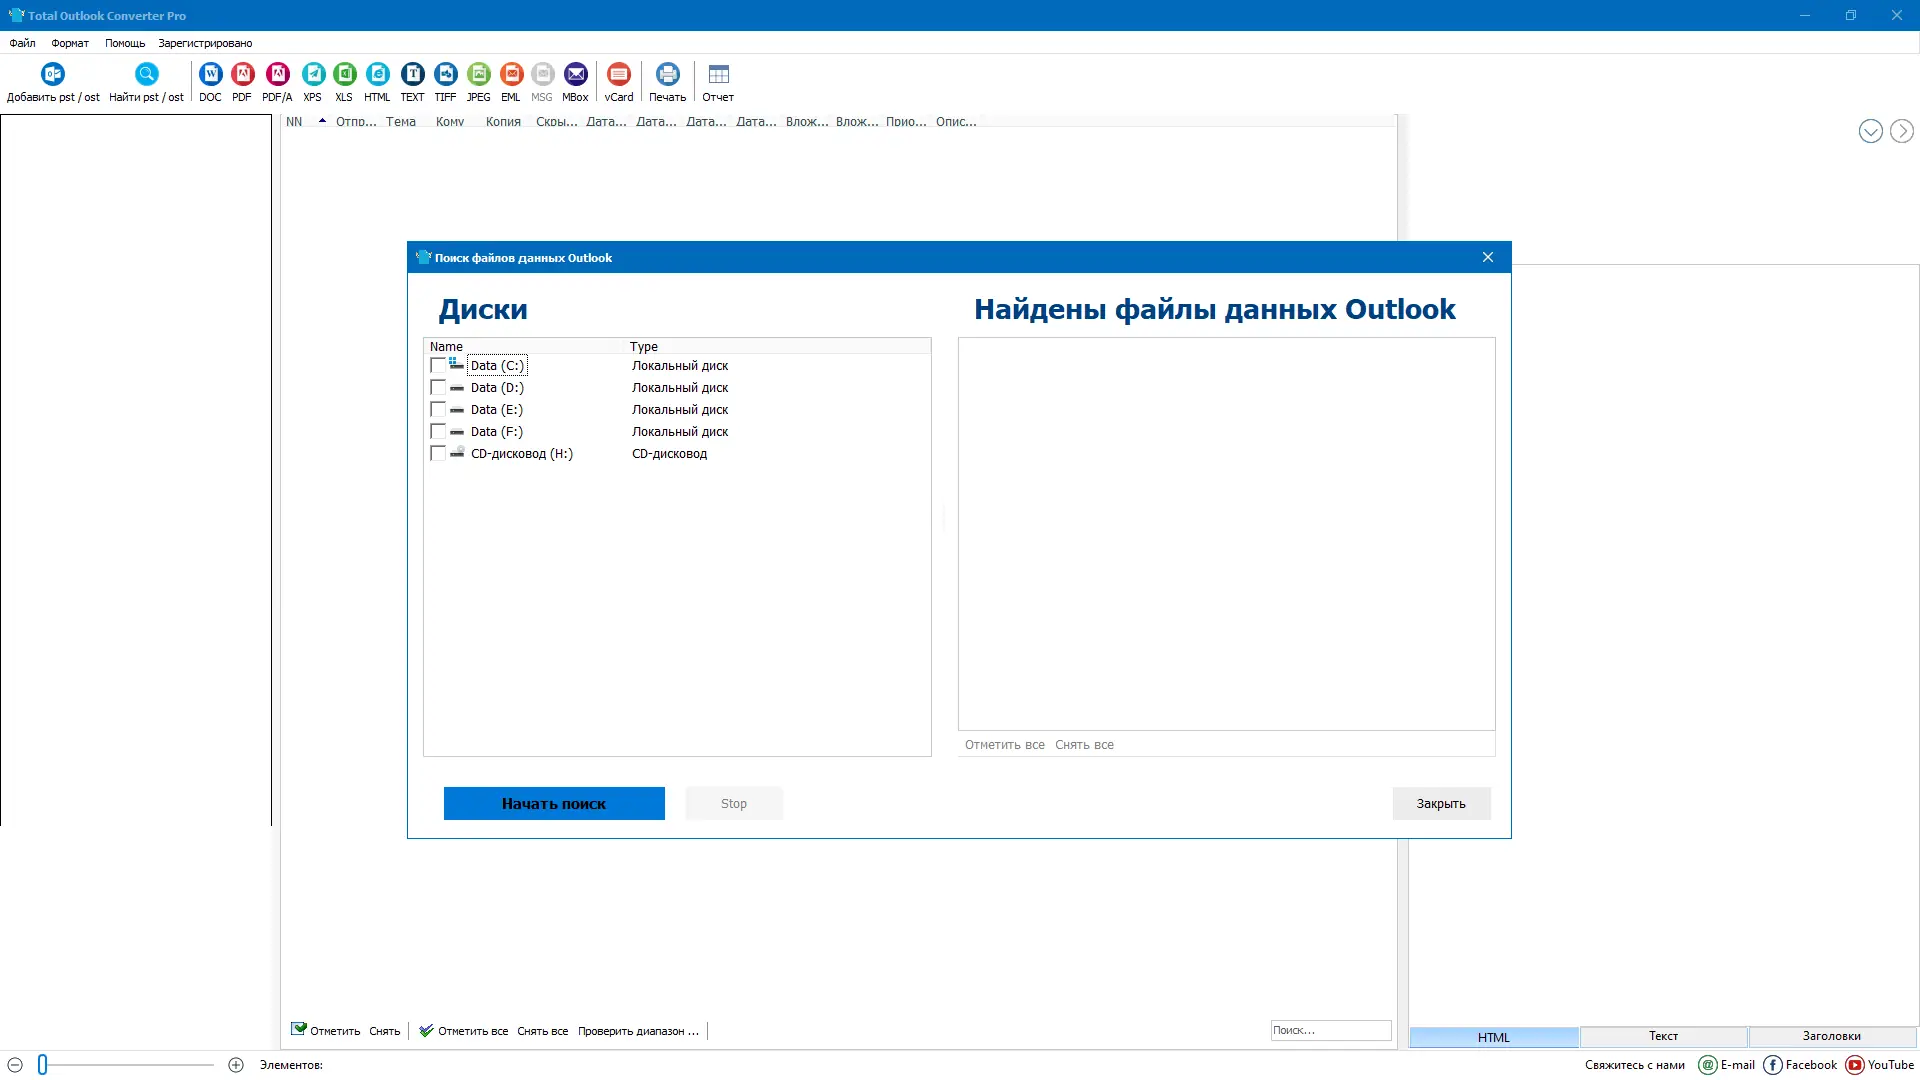Open the vCard export icon
The image size is (1920, 1080).
click(619, 75)
